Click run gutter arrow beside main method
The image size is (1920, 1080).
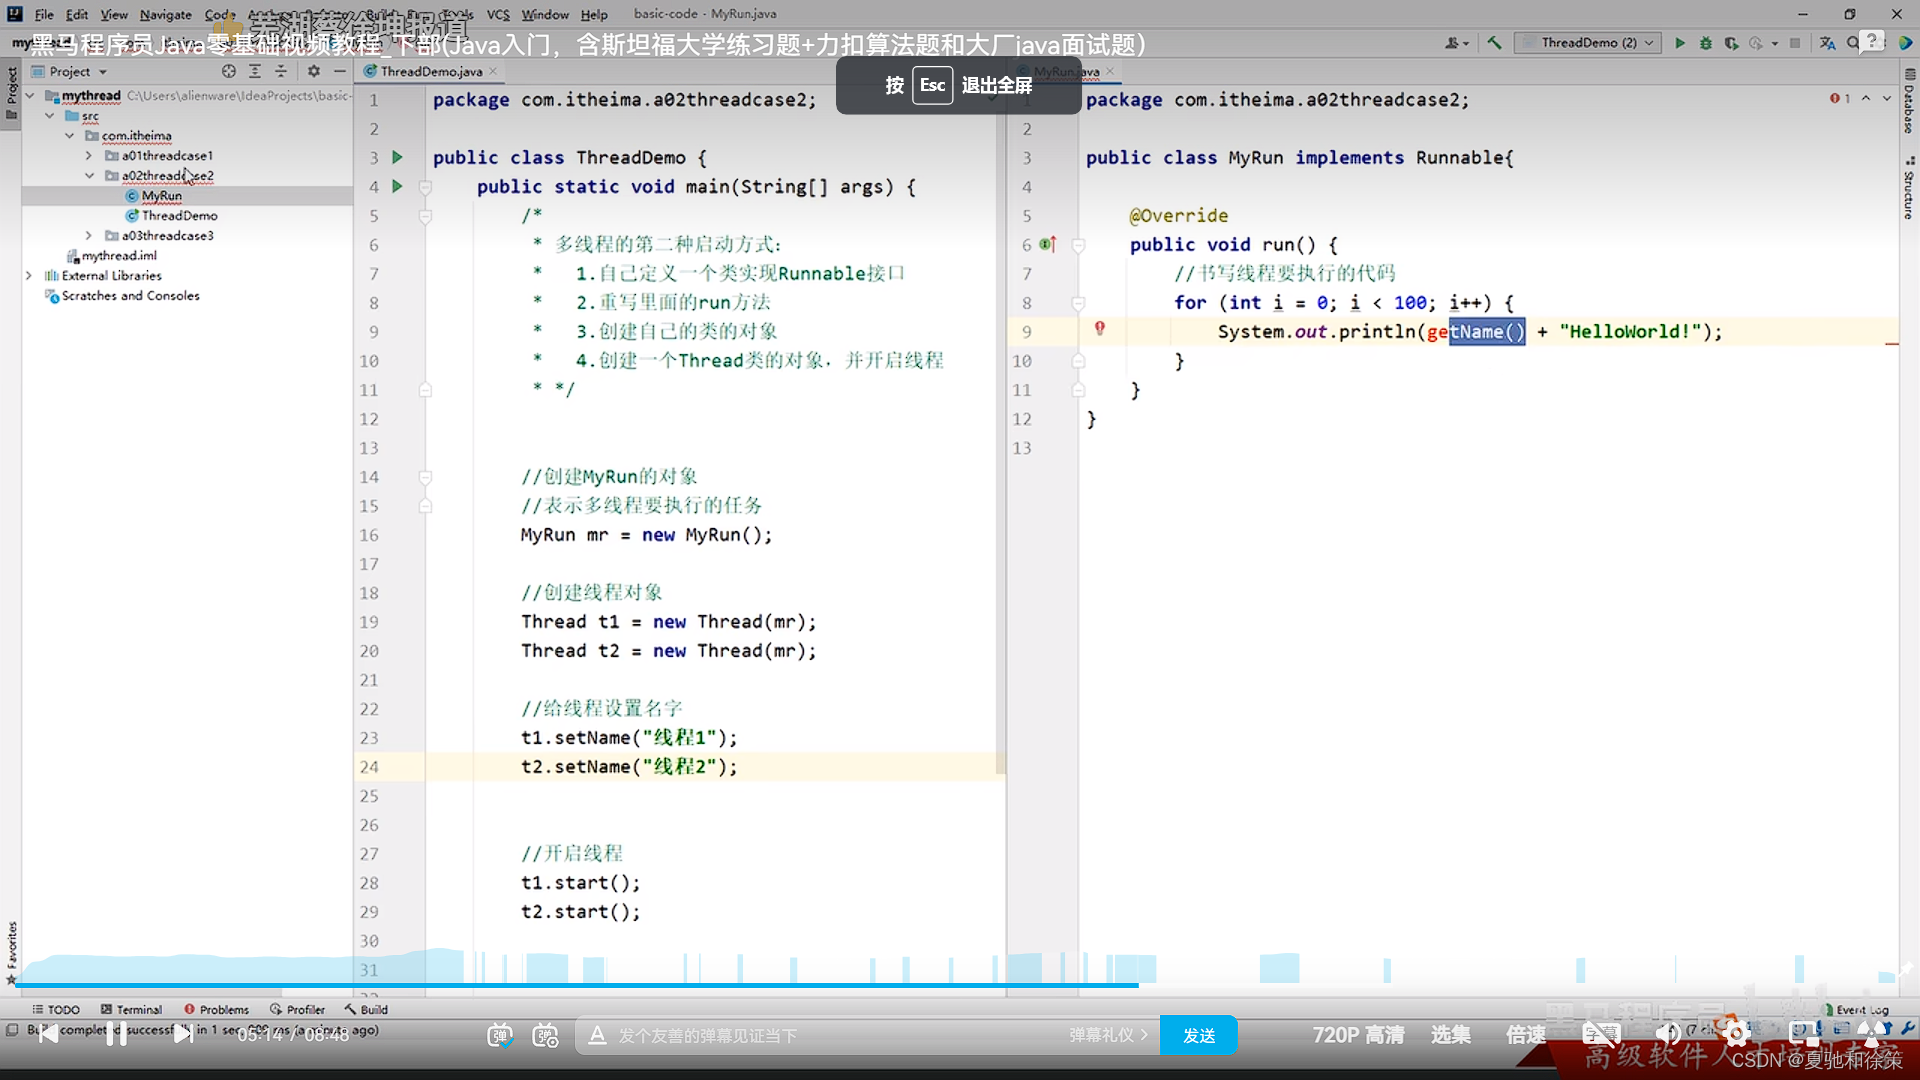click(397, 186)
